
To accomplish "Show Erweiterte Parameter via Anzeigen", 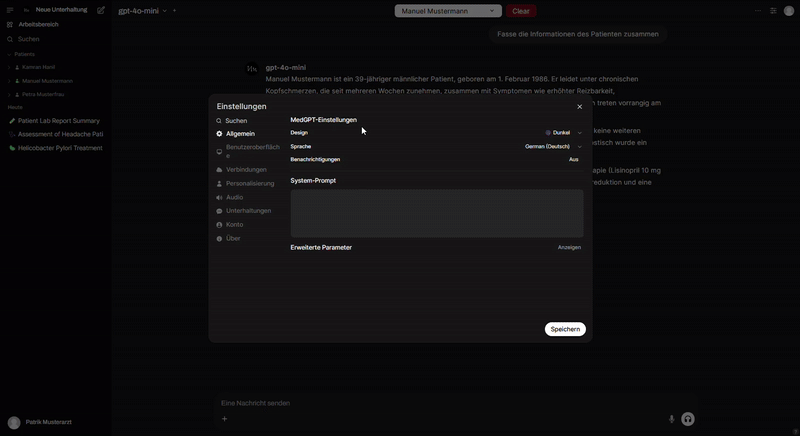I will [x=569, y=247].
